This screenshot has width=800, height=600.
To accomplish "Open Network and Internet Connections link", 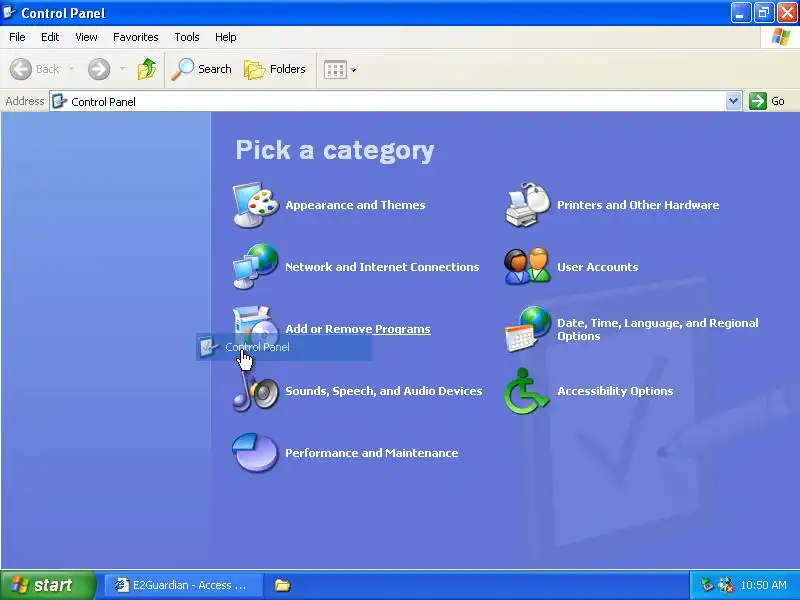I will pyautogui.click(x=382, y=266).
